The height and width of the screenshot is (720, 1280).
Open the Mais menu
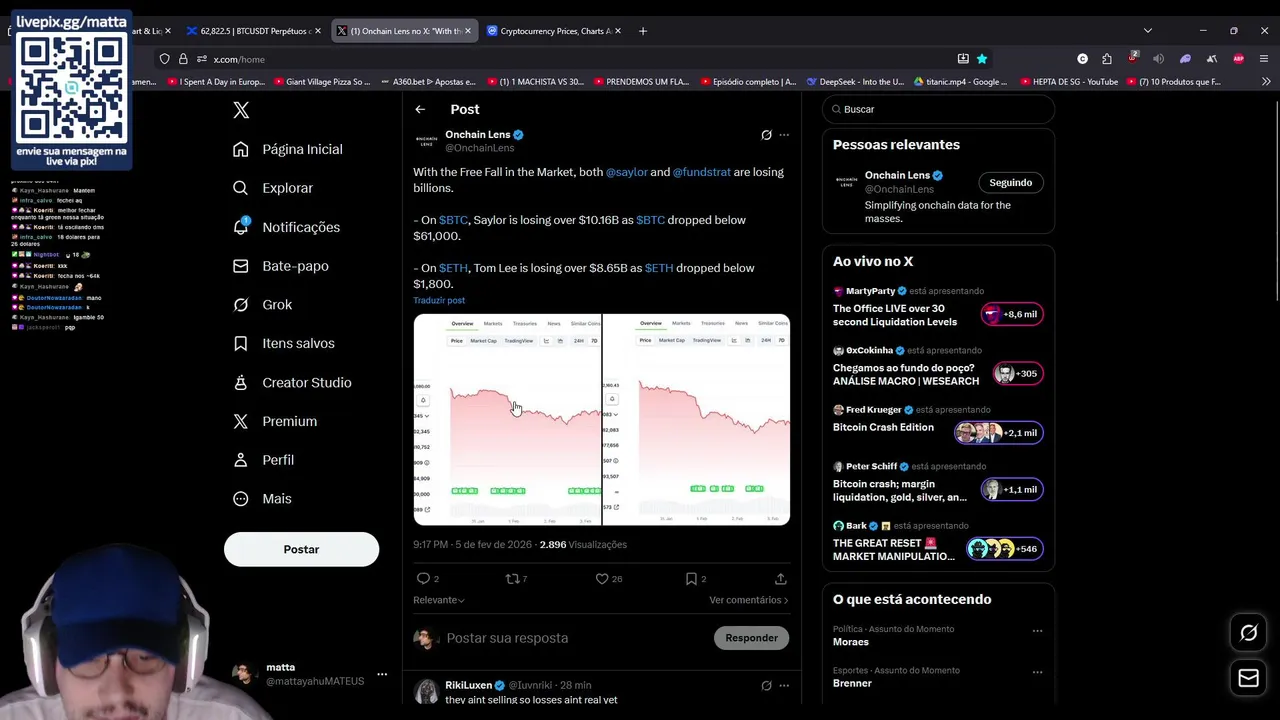tap(262, 499)
